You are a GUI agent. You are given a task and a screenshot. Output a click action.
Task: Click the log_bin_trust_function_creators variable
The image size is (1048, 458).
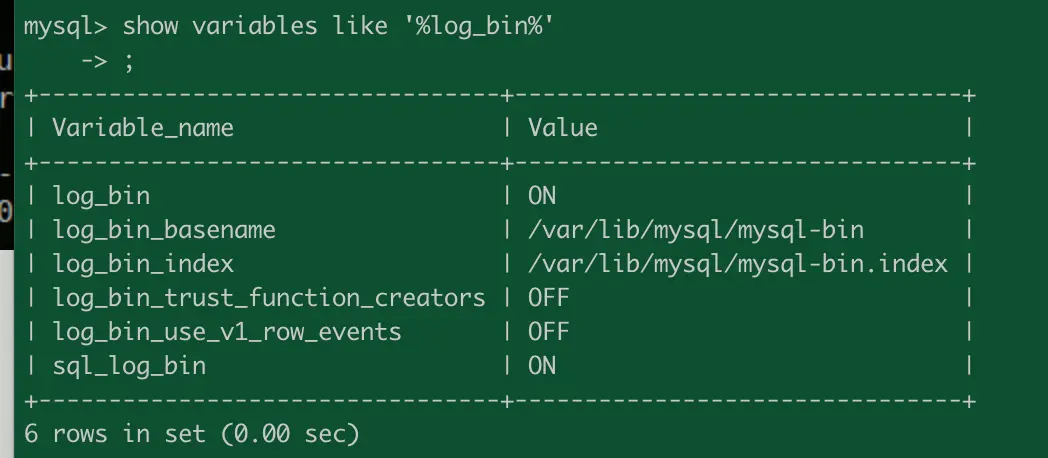click(269, 298)
